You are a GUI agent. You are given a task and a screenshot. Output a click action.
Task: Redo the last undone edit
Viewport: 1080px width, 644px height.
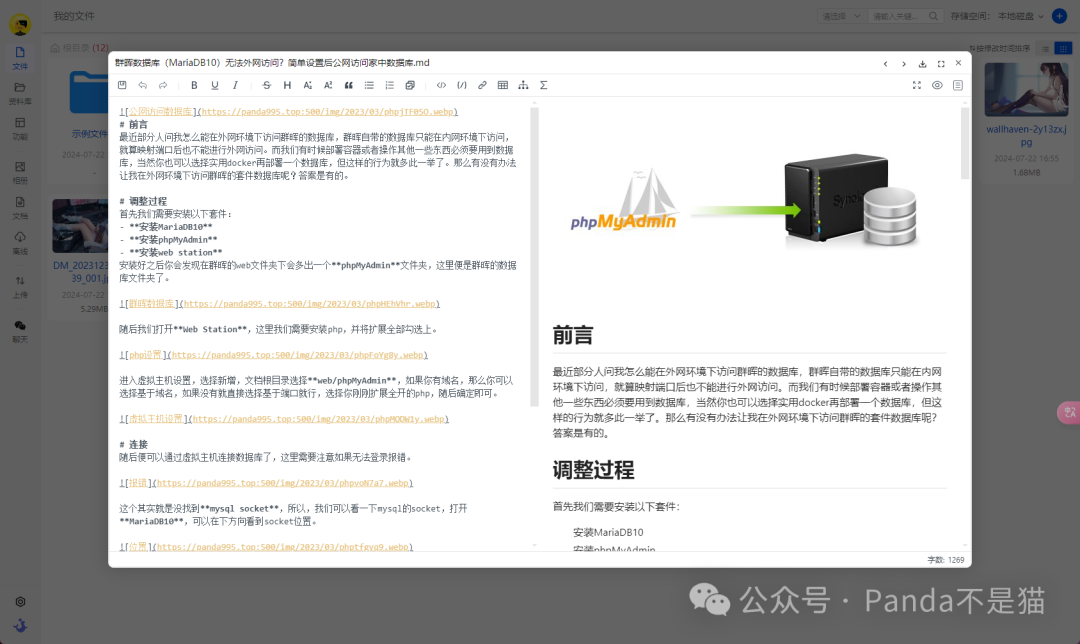tap(163, 85)
